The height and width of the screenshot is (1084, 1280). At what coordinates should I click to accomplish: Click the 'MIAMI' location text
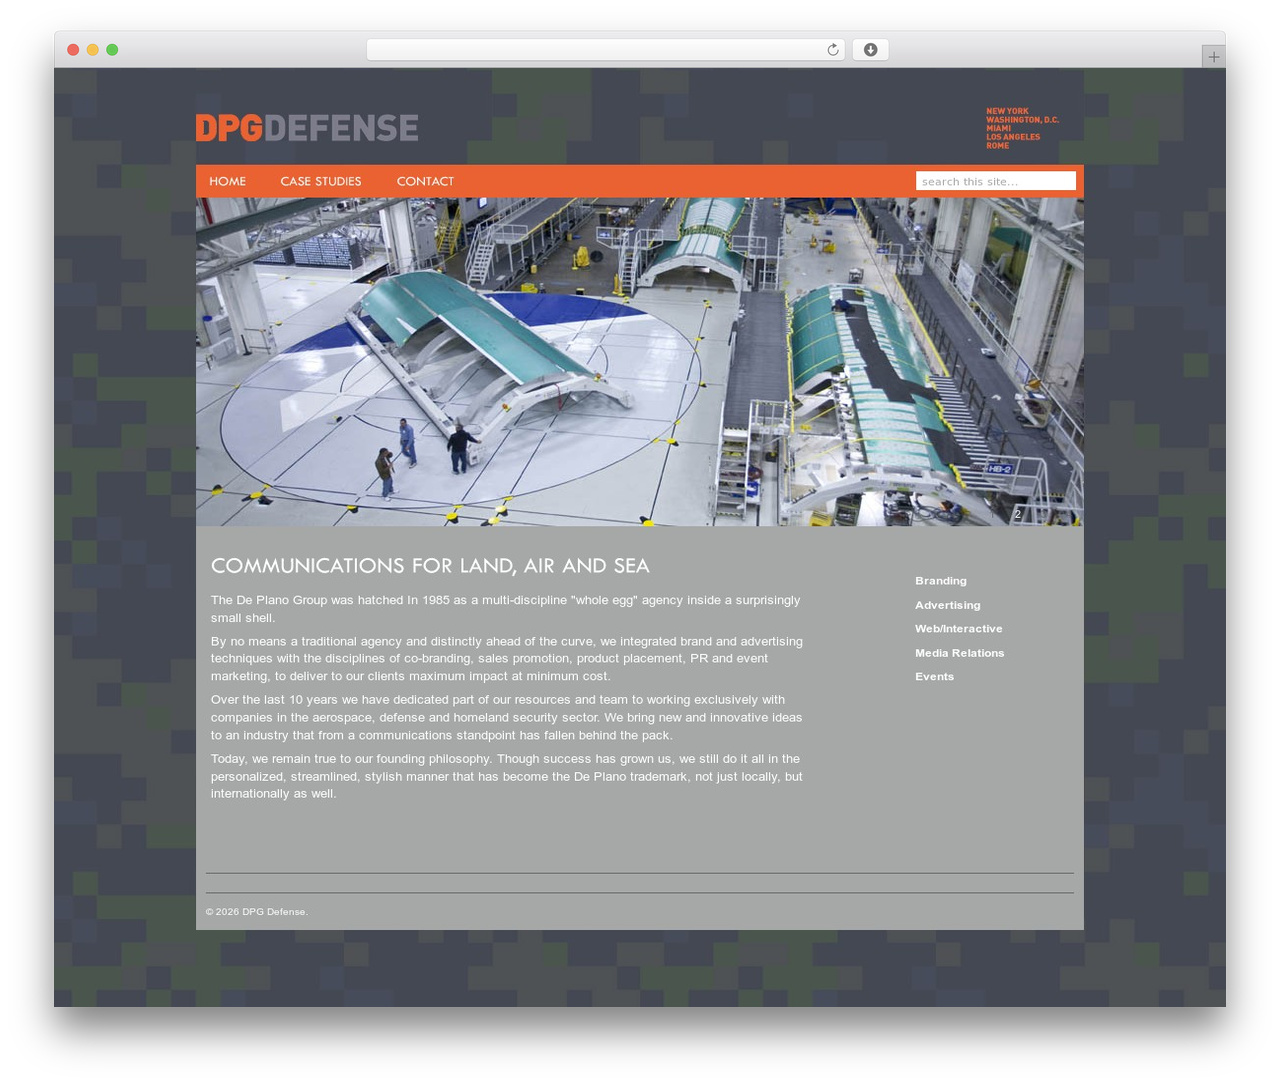tap(998, 128)
